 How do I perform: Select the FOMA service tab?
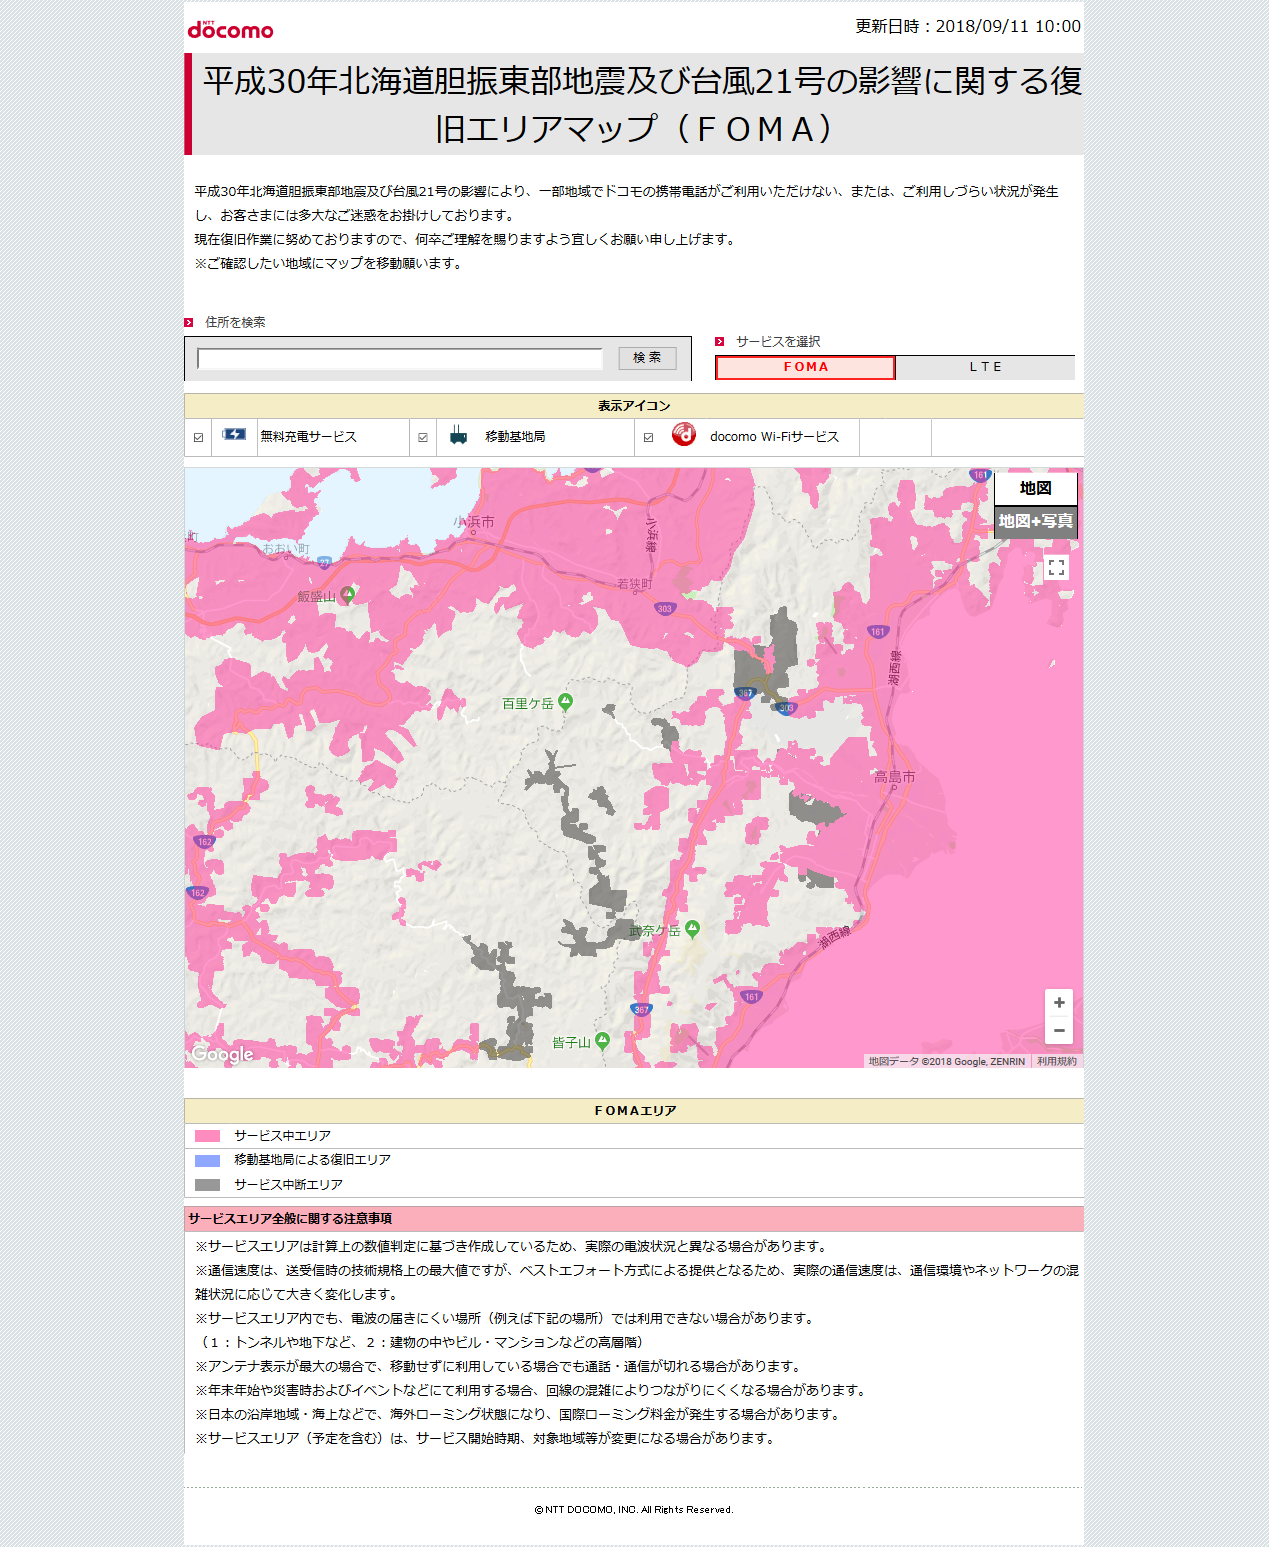(805, 367)
